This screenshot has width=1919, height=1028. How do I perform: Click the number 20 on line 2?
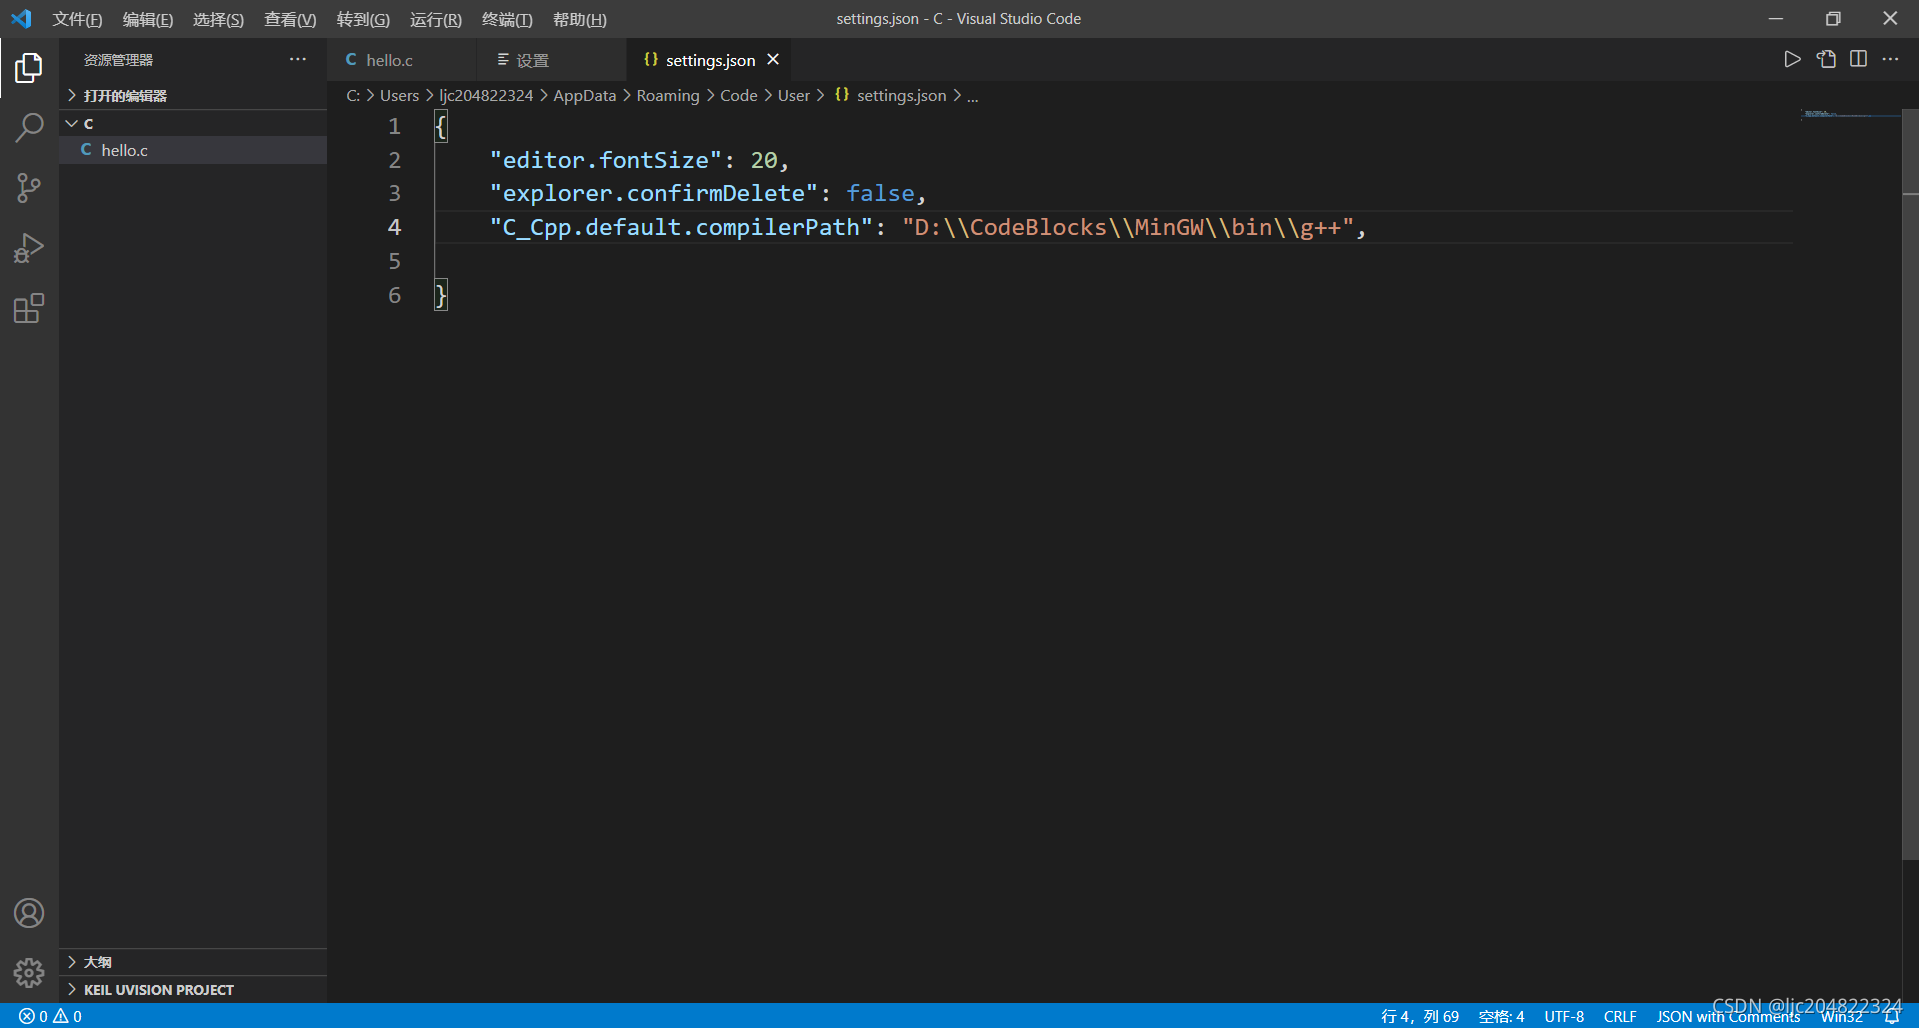point(764,160)
